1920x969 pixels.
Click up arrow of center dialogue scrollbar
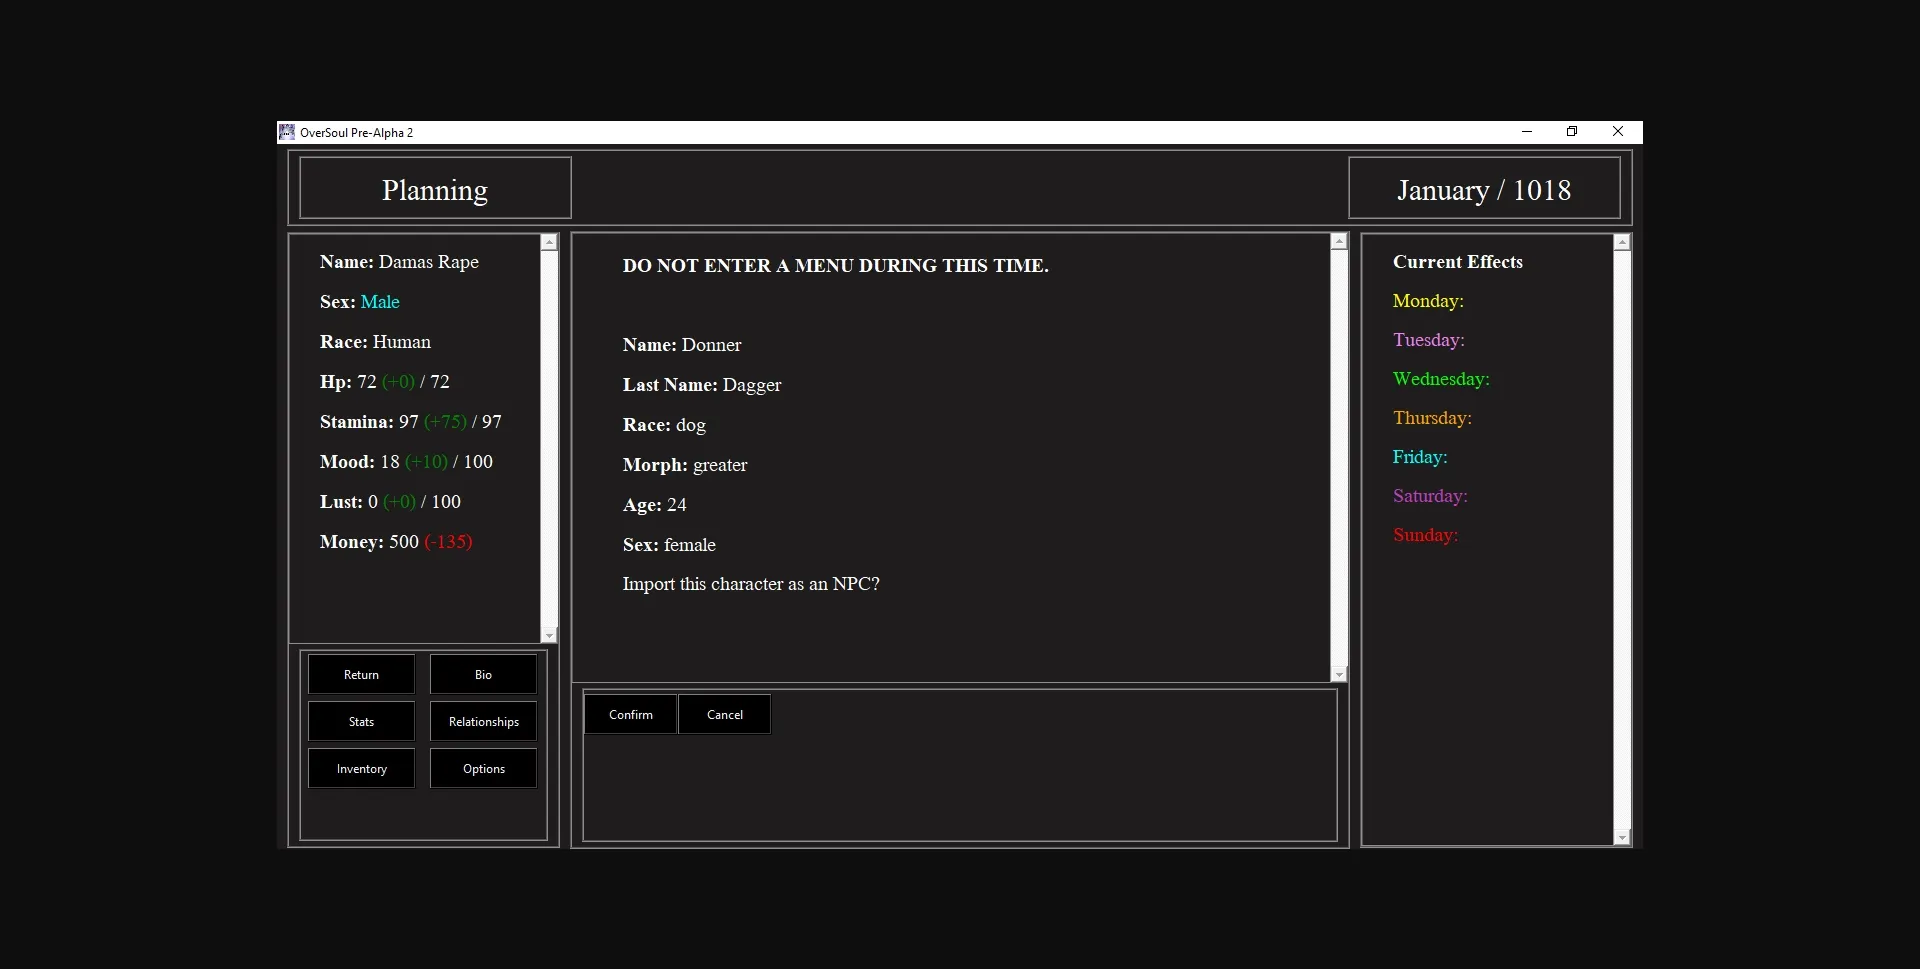tap(1339, 242)
